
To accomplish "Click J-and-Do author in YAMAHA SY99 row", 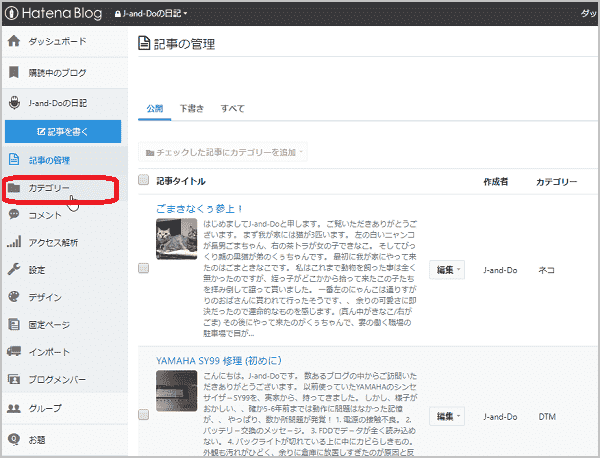I will pyautogui.click(x=500, y=417).
